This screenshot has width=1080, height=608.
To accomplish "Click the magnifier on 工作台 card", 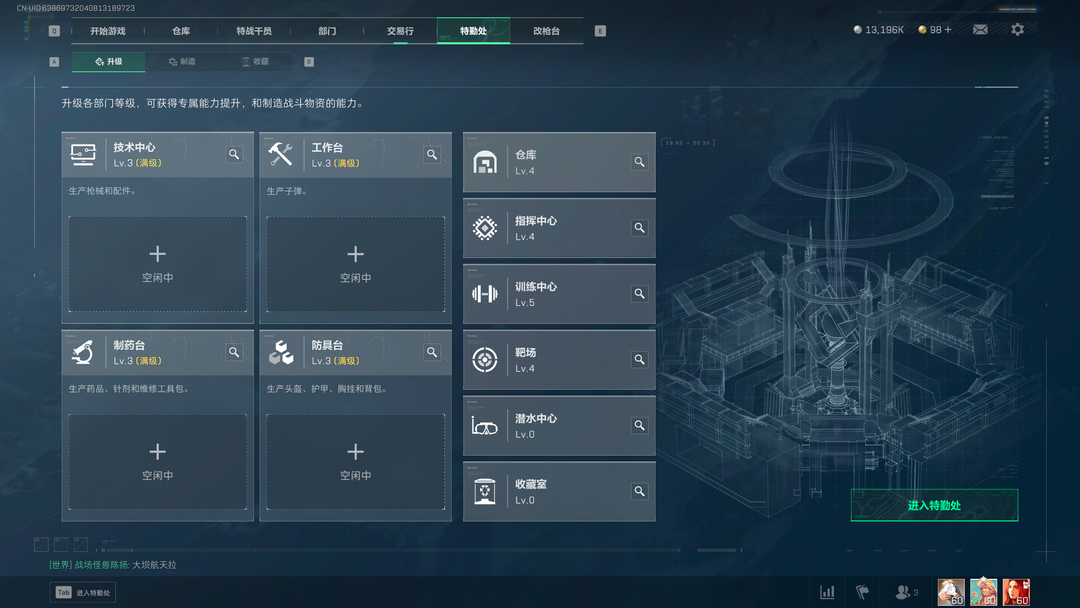I will point(432,154).
